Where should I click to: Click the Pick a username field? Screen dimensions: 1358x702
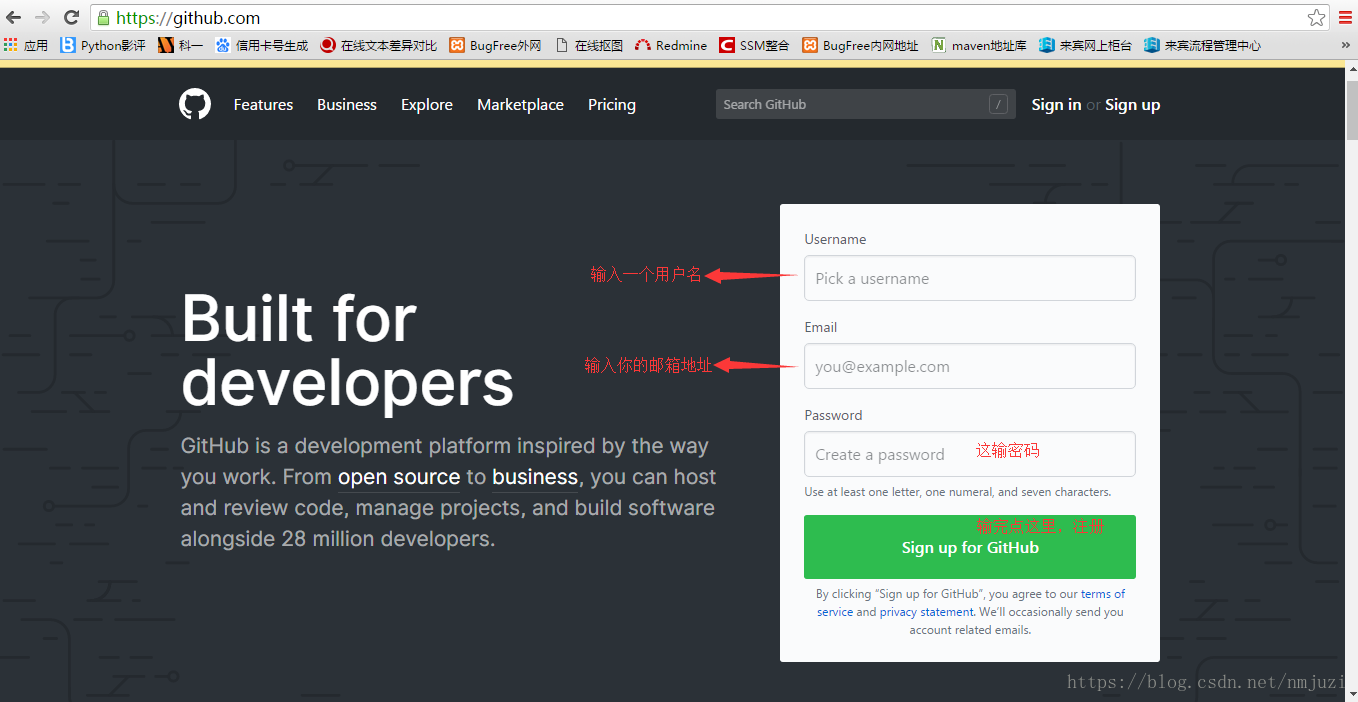click(970, 278)
